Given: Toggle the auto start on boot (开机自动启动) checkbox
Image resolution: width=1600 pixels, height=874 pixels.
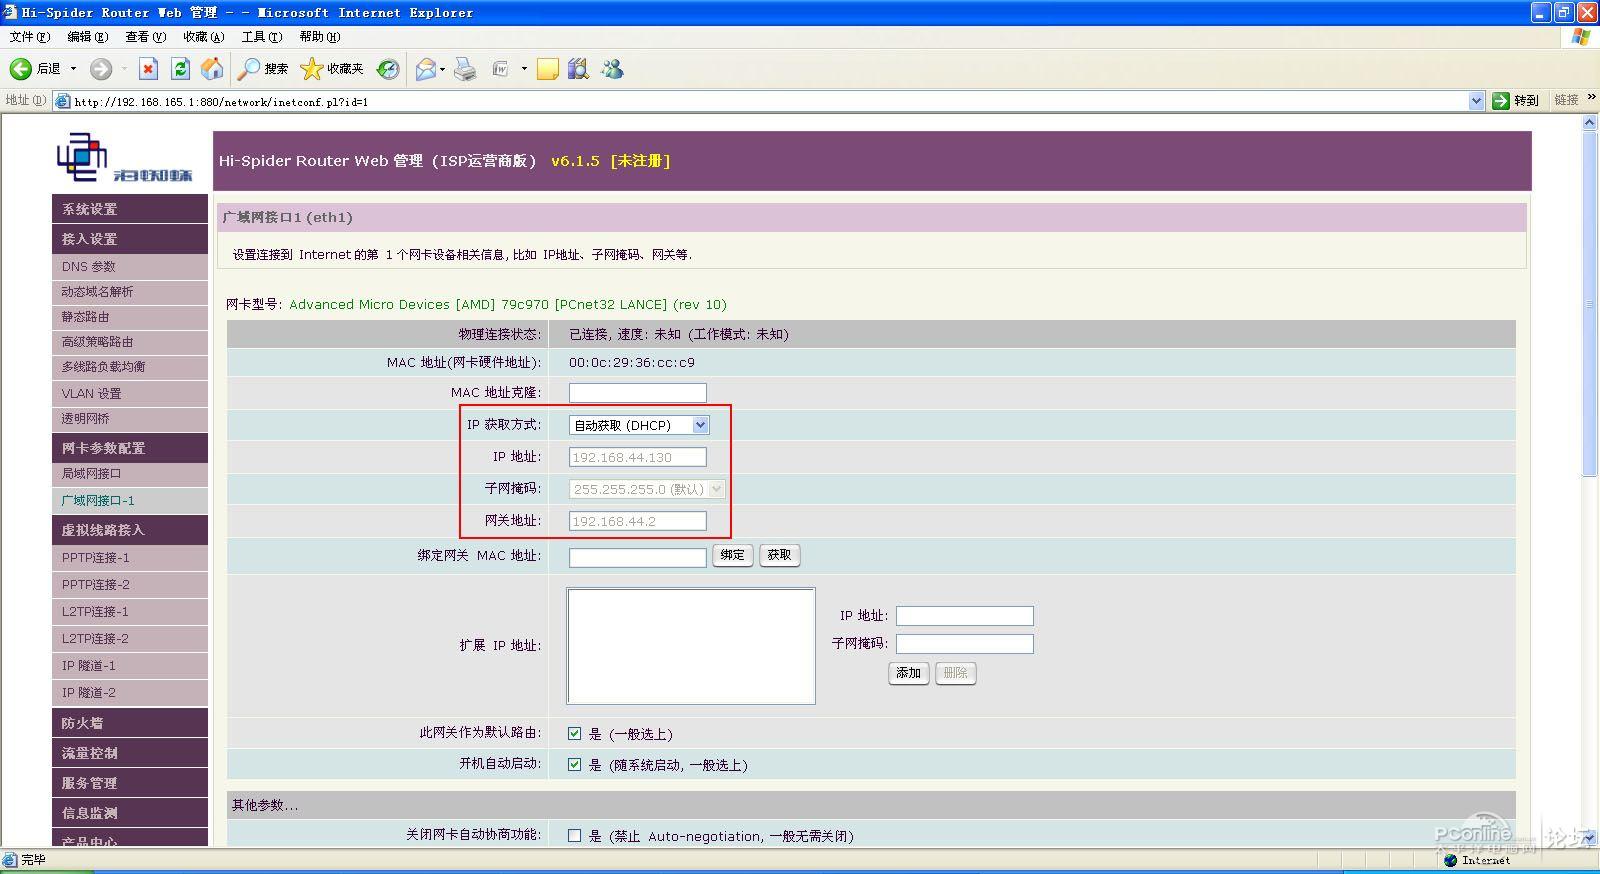Looking at the screenshot, I should click(x=574, y=764).
